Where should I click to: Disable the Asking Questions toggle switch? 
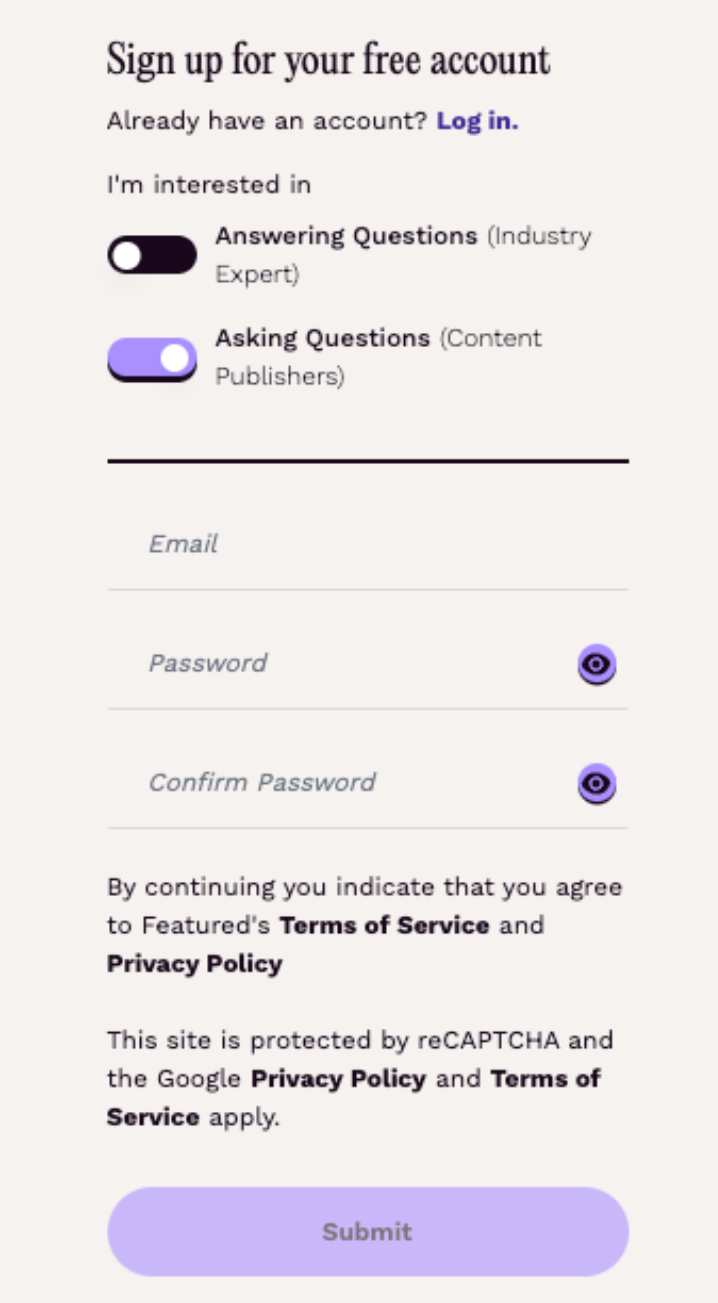(x=152, y=359)
